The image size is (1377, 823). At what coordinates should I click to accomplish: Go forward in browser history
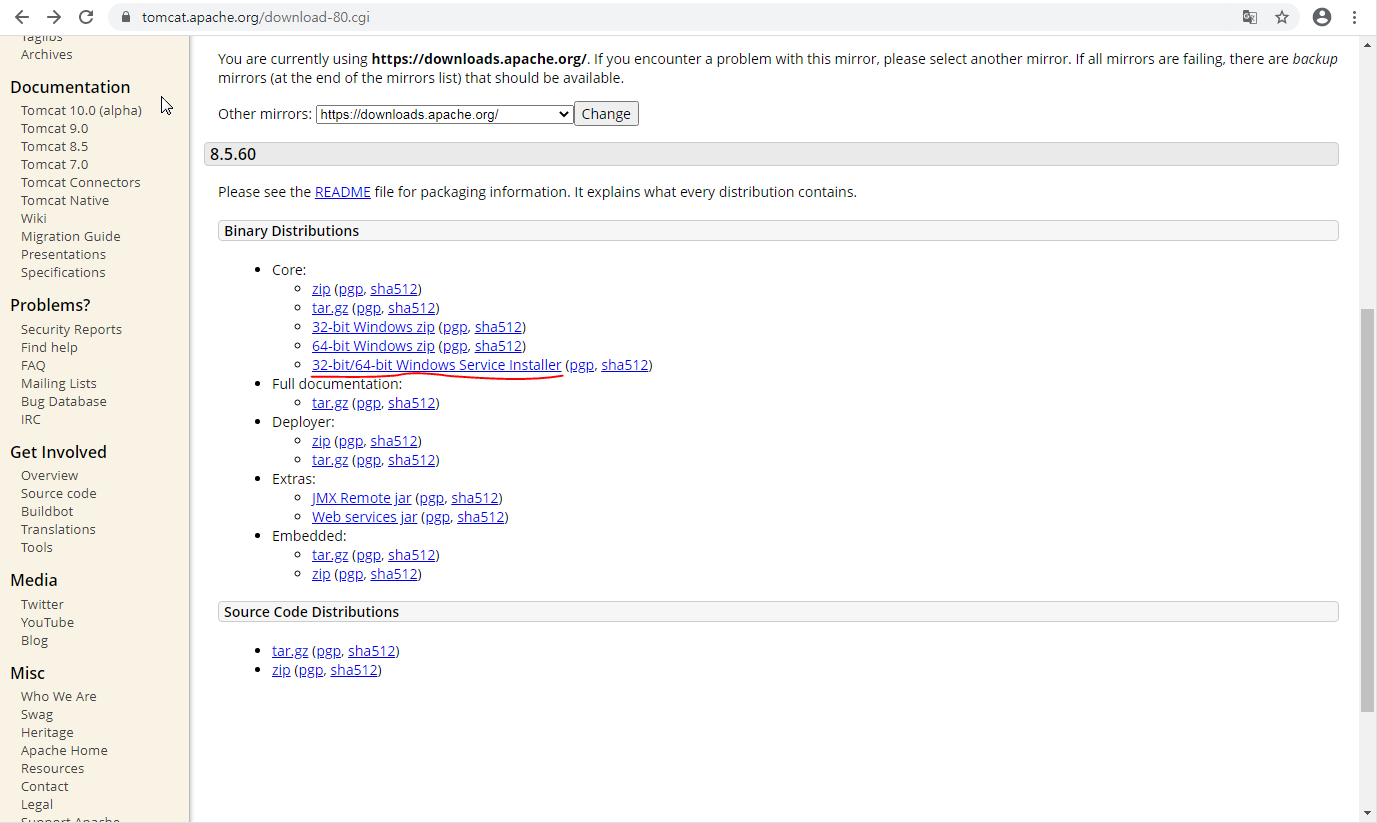[x=54, y=17]
